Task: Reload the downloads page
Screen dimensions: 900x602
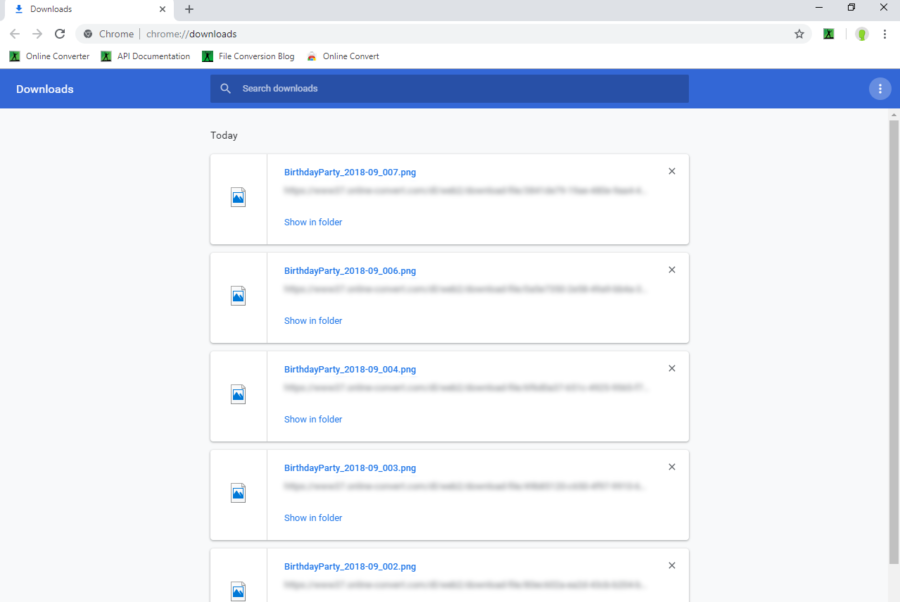Action: click(x=59, y=33)
